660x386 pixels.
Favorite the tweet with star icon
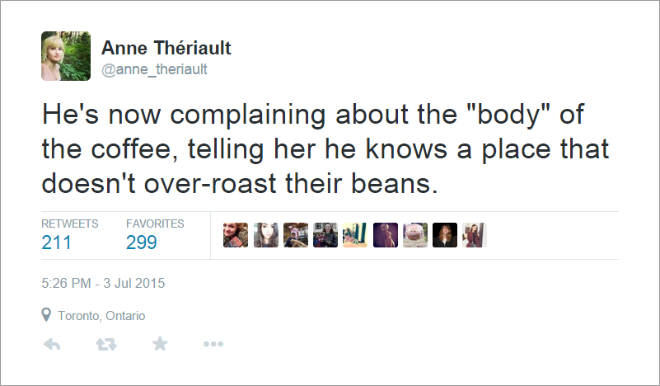coord(160,344)
